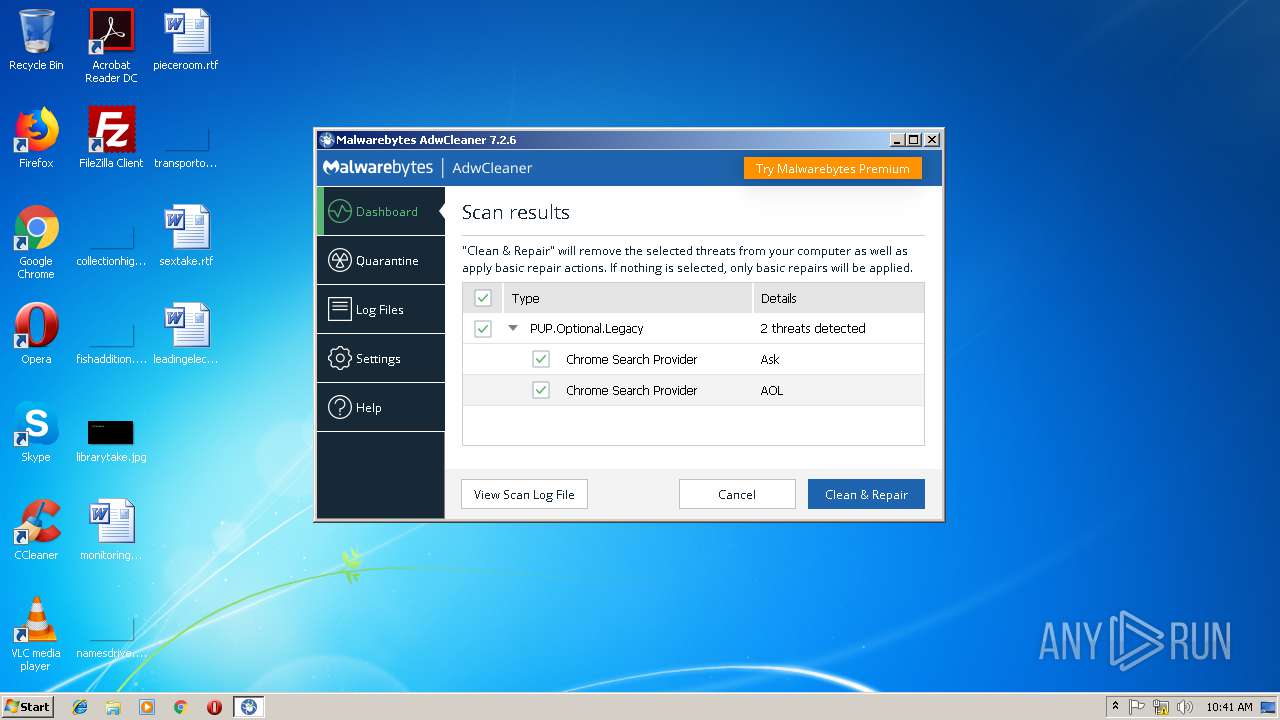Open the network tray icon

(1161, 706)
